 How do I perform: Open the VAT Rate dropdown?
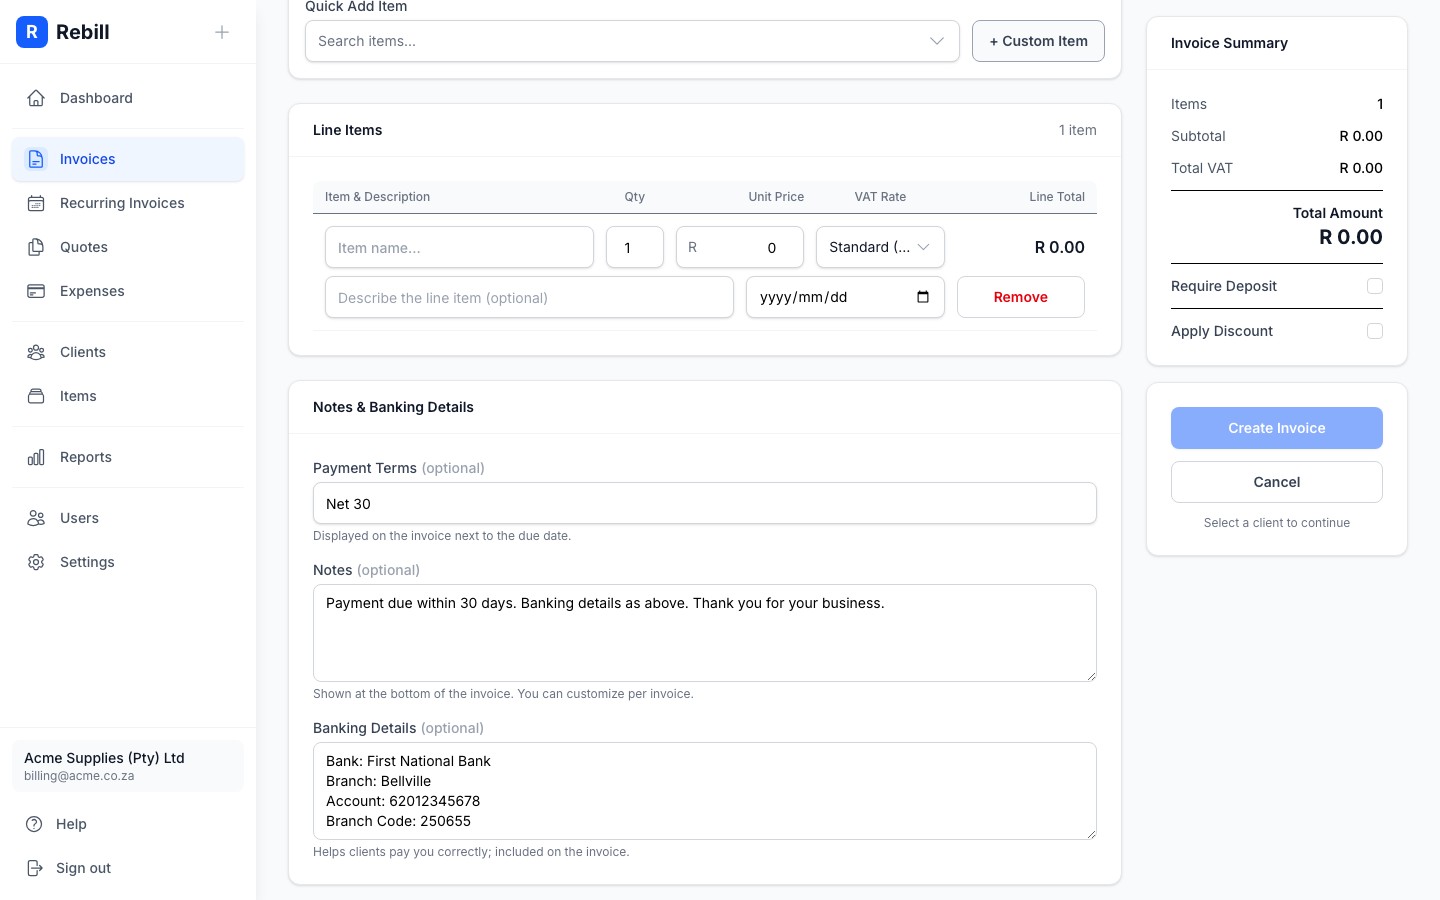[880, 247]
